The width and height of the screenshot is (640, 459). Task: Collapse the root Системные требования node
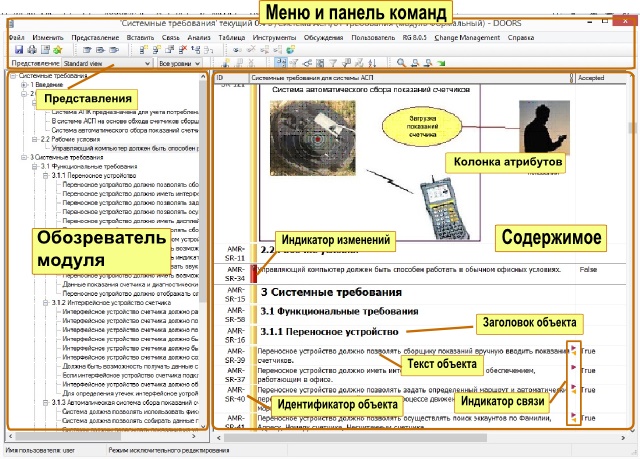(x=13, y=76)
